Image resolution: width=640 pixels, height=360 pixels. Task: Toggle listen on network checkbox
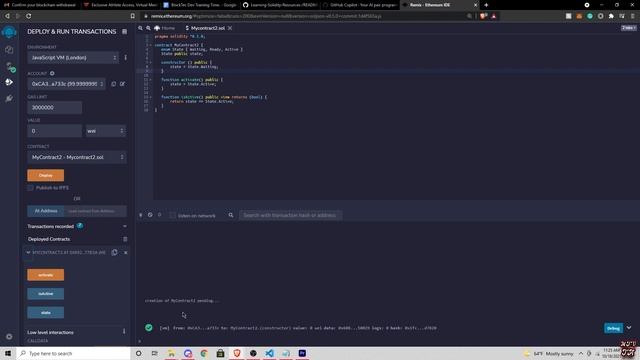173,215
